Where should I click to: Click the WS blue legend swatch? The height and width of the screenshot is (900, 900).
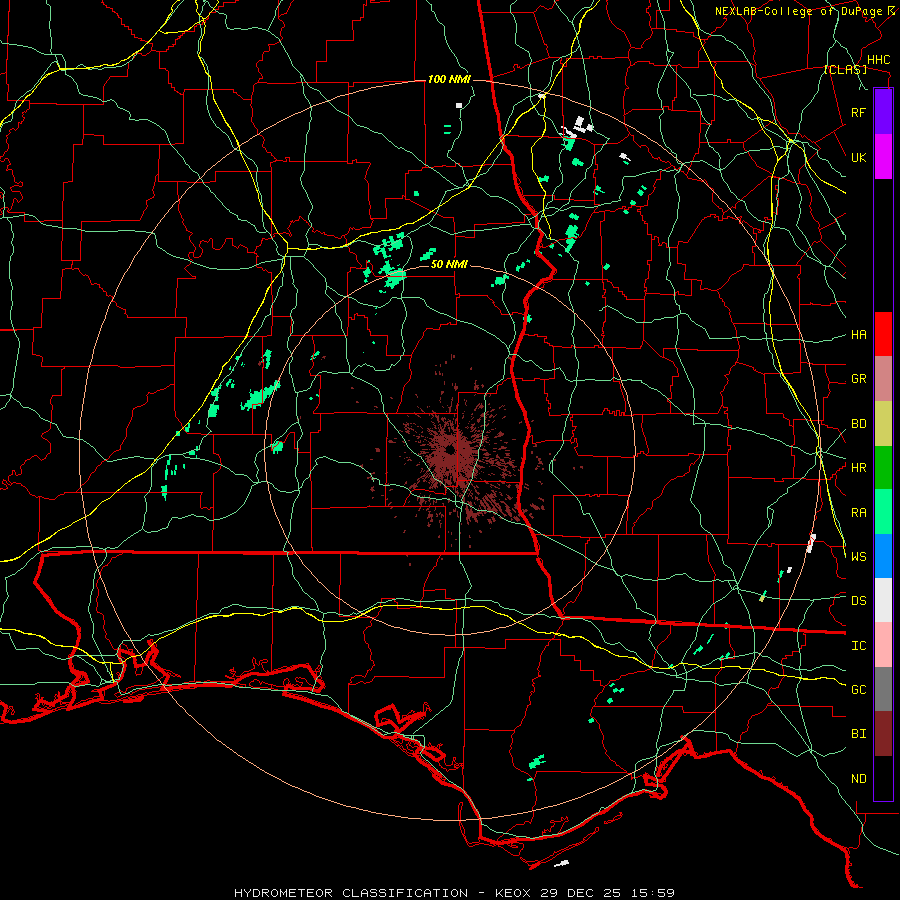coord(883,556)
